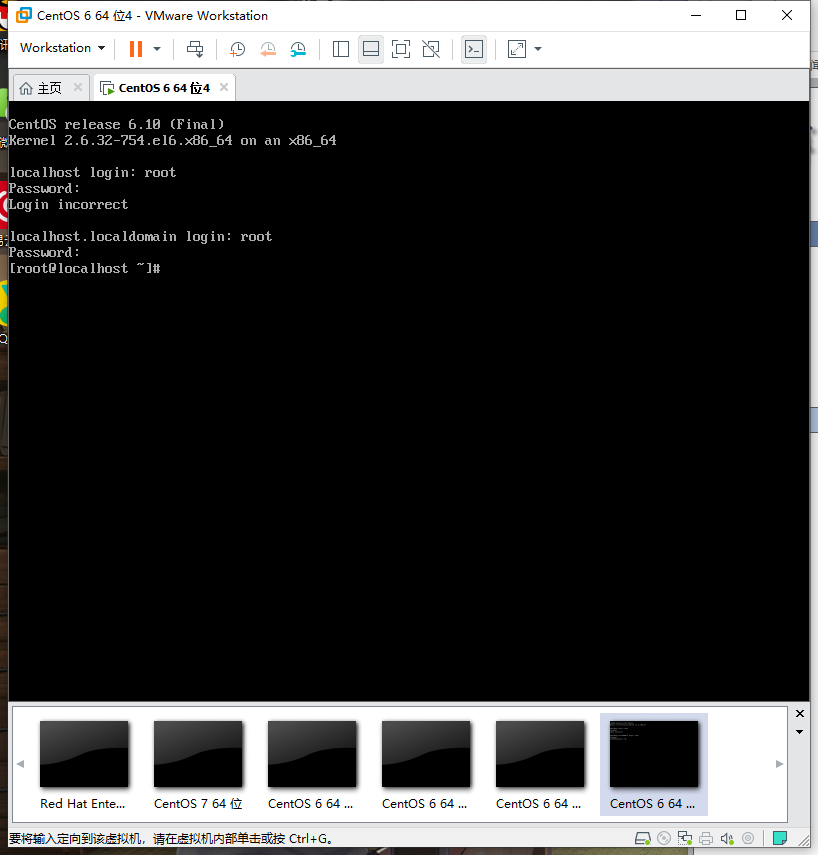The width and height of the screenshot is (818, 855).
Task: Open the CentOS 7 64 位 thumbnail
Action: (x=198, y=764)
